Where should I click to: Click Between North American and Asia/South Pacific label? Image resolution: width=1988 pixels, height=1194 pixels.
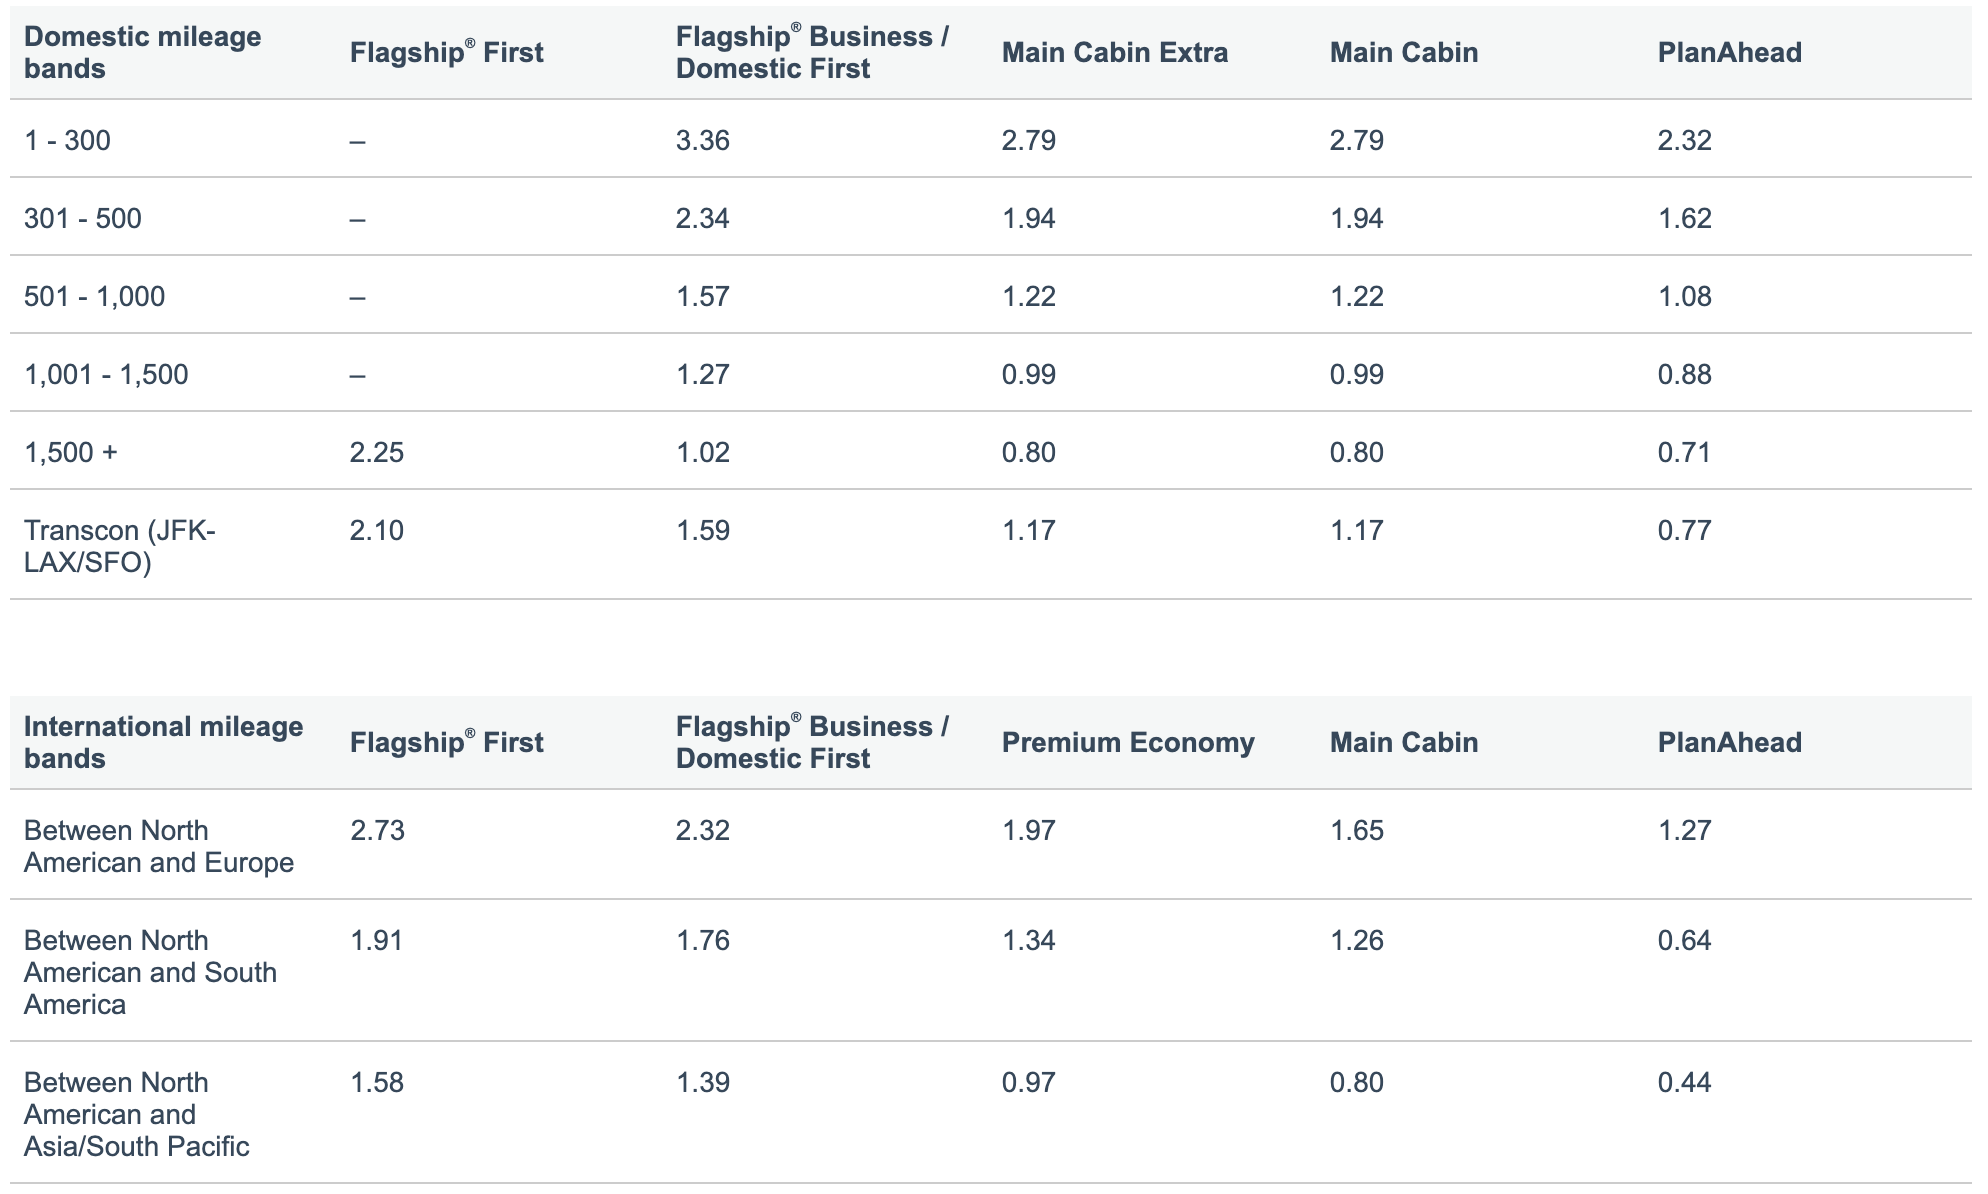tap(136, 1114)
